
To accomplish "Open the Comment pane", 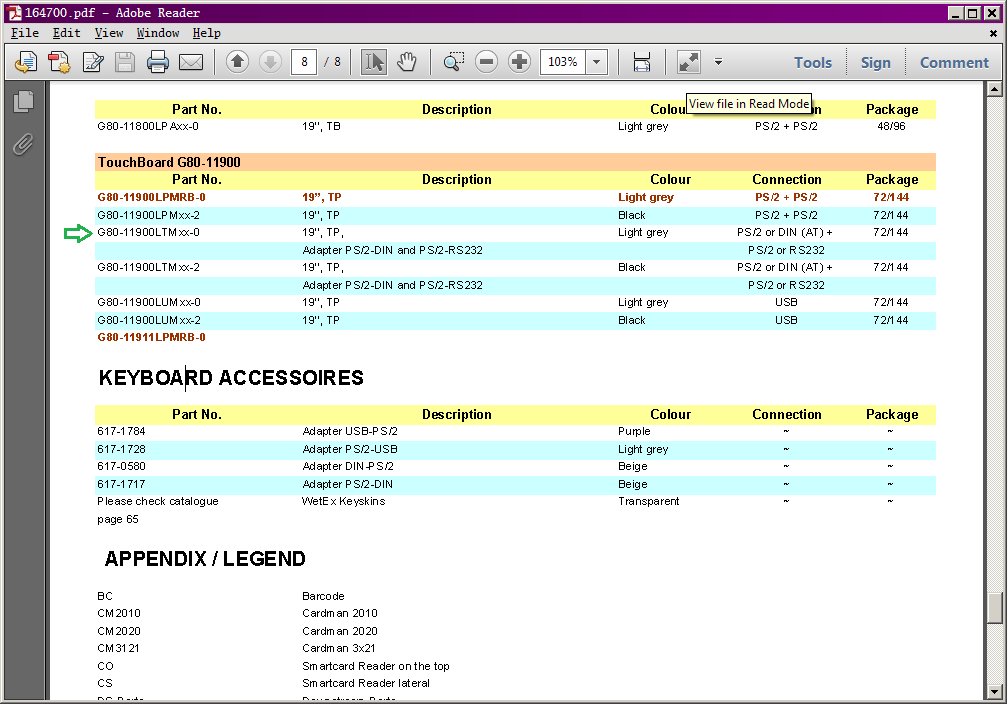I will 954,62.
